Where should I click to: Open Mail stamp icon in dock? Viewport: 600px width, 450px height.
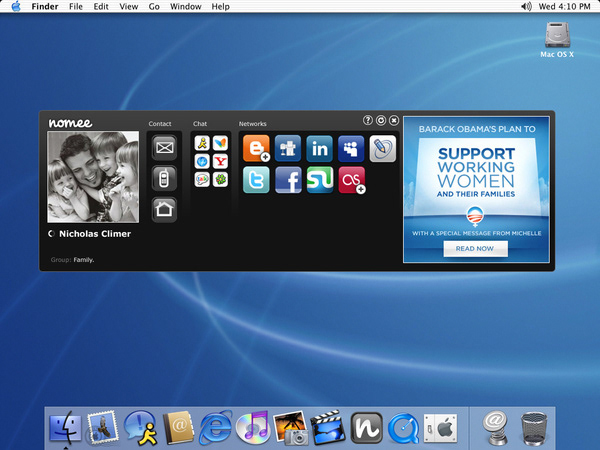click(x=102, y=428)
